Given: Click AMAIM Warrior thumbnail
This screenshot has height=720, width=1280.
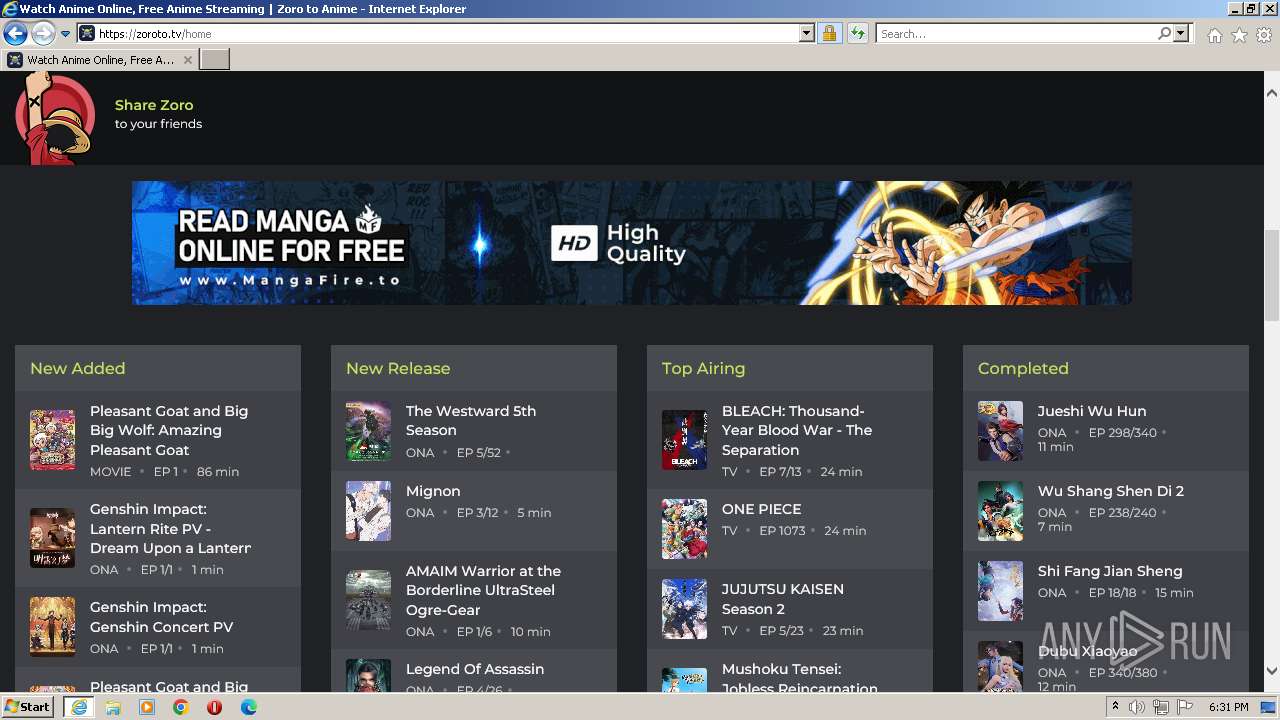Looking at the screenshot, I should click(x=368, y=600).
